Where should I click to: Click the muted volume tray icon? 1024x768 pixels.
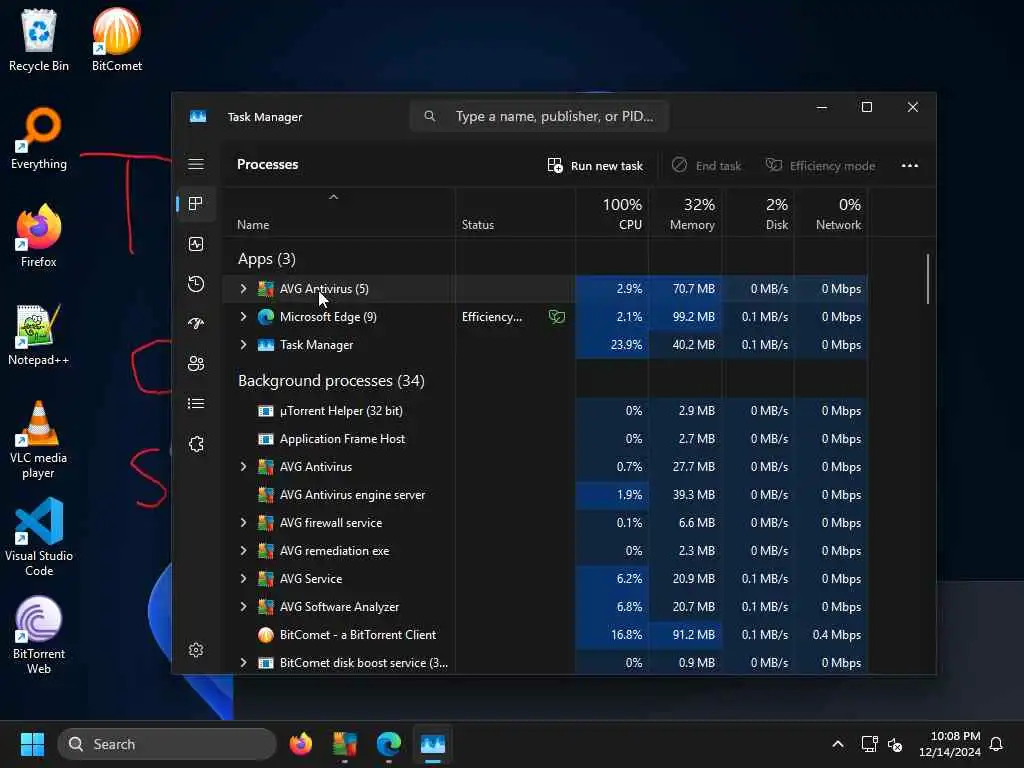tap(895, 744)
